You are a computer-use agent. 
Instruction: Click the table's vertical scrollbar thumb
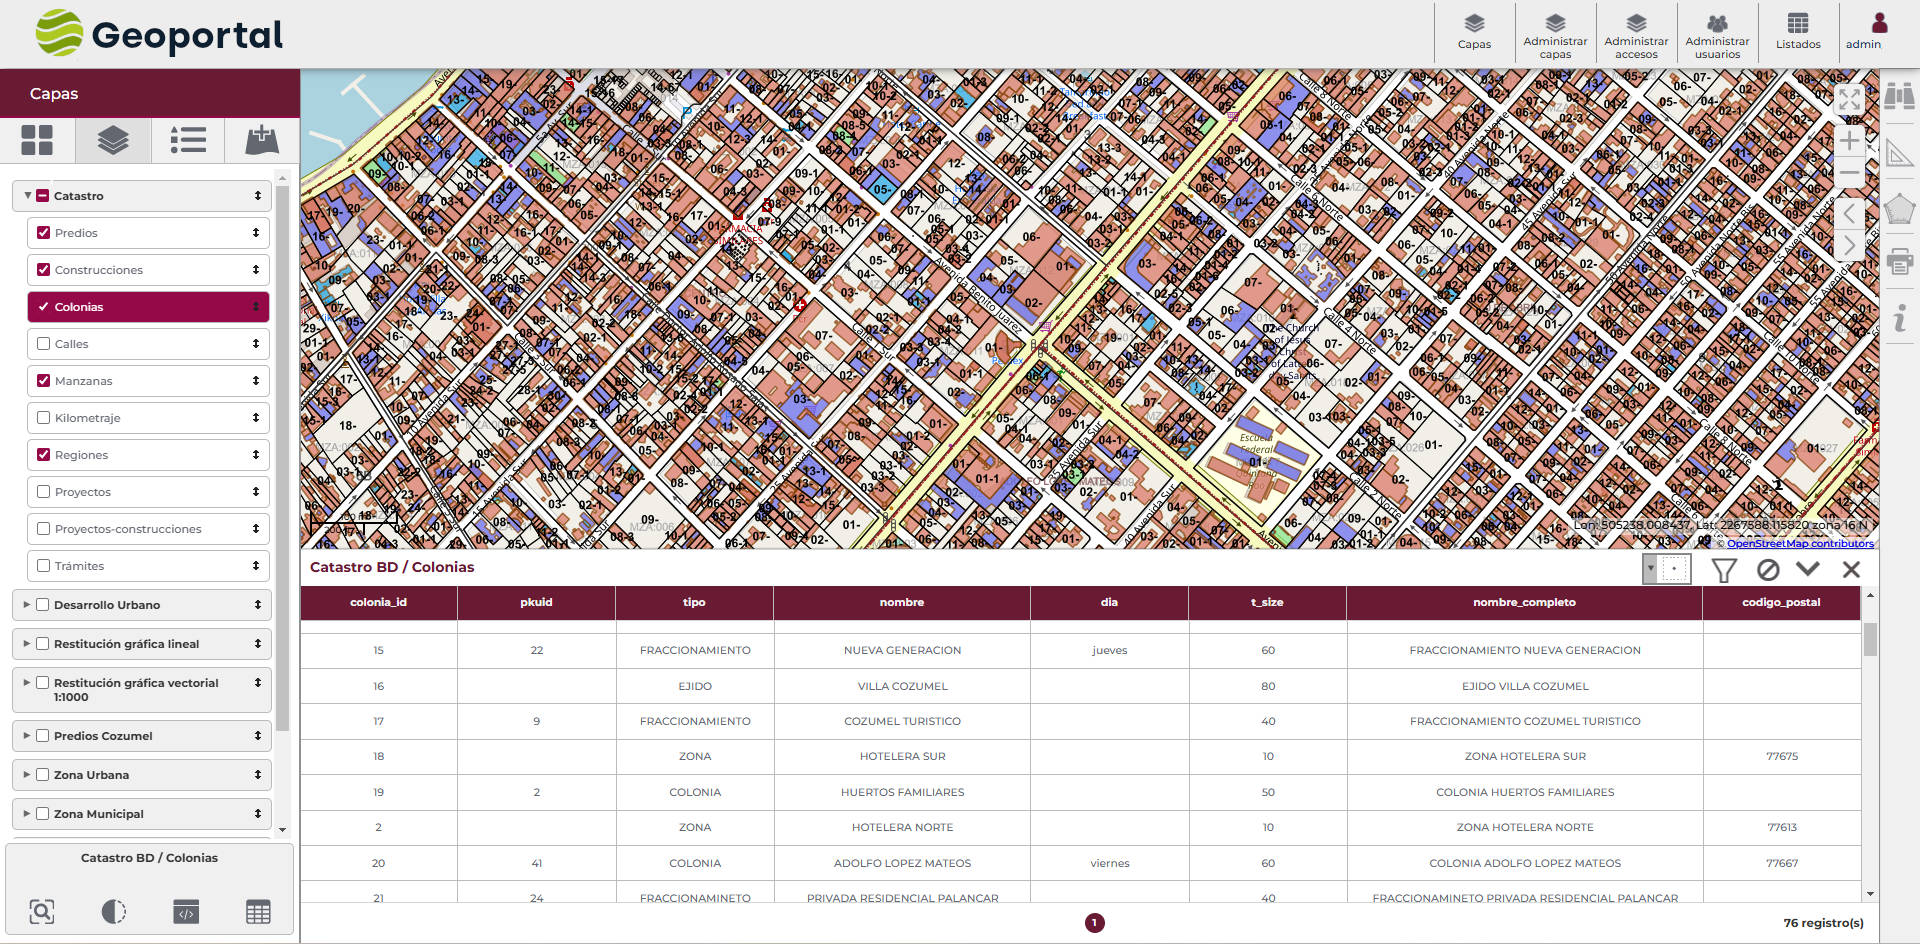click(1869, 639)
